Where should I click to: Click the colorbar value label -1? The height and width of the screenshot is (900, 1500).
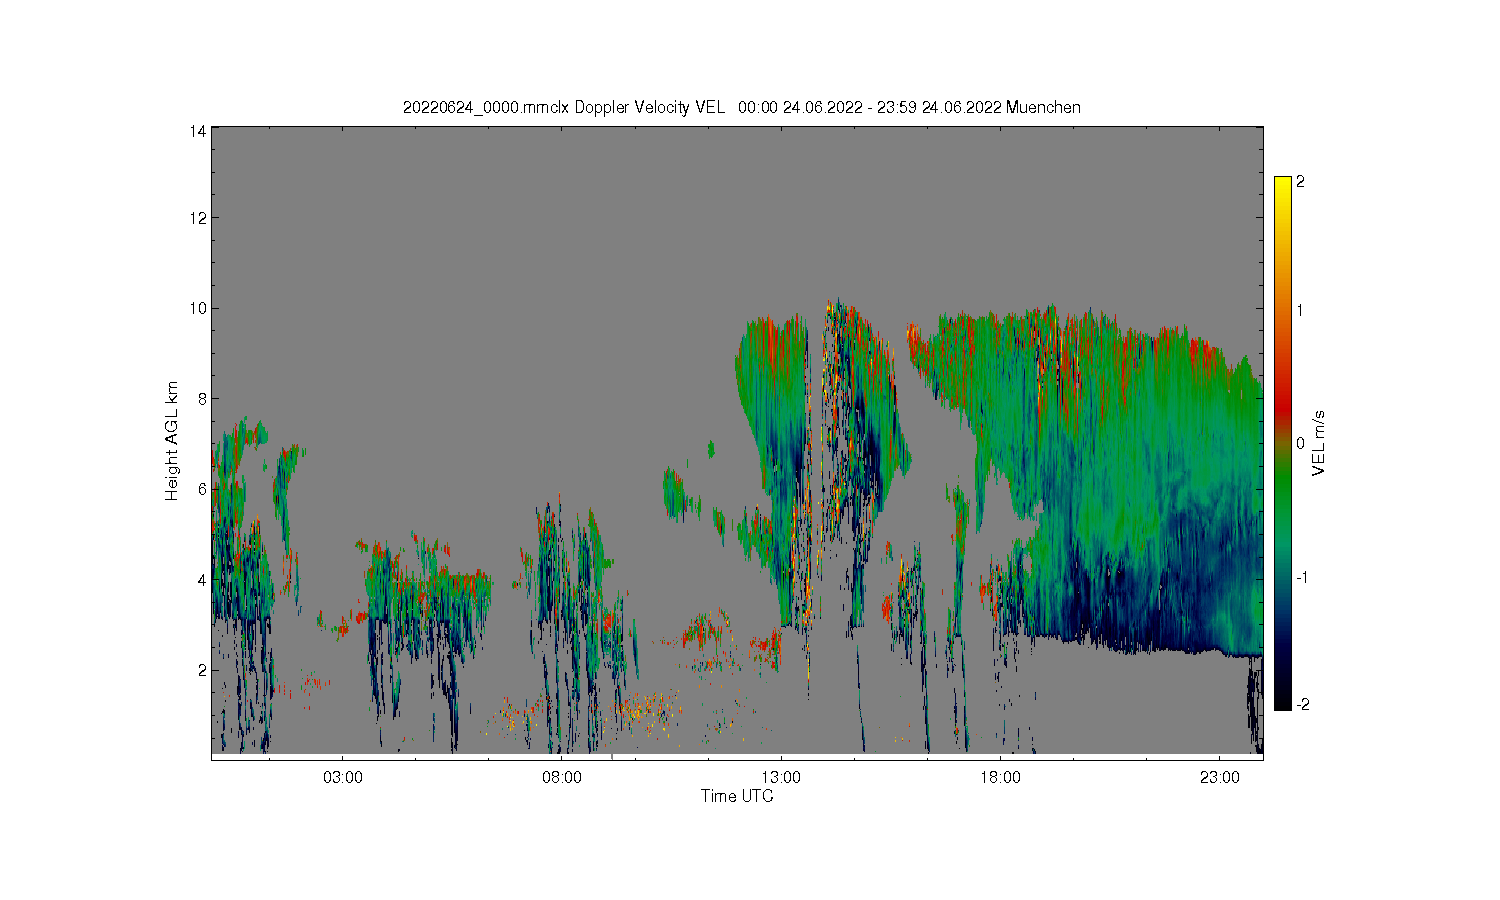[1302, 578]
